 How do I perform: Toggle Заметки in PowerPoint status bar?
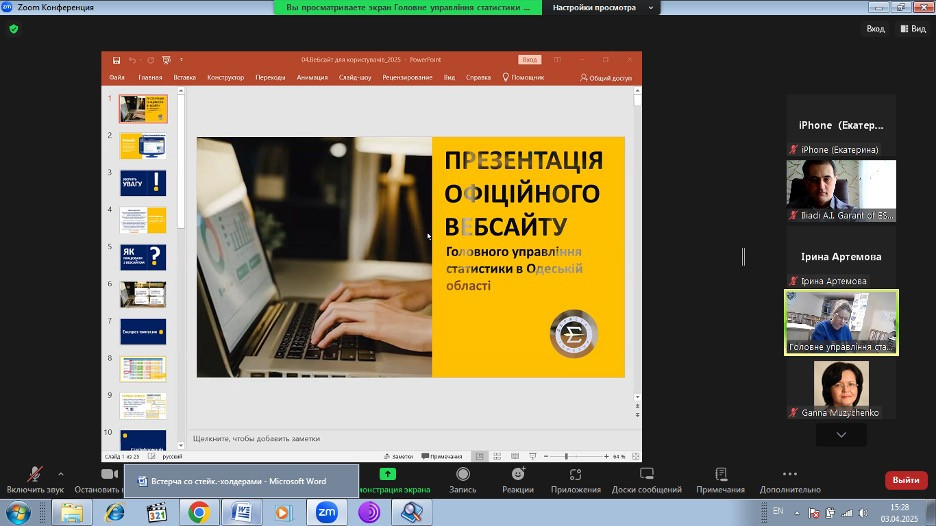pos(398,457)
